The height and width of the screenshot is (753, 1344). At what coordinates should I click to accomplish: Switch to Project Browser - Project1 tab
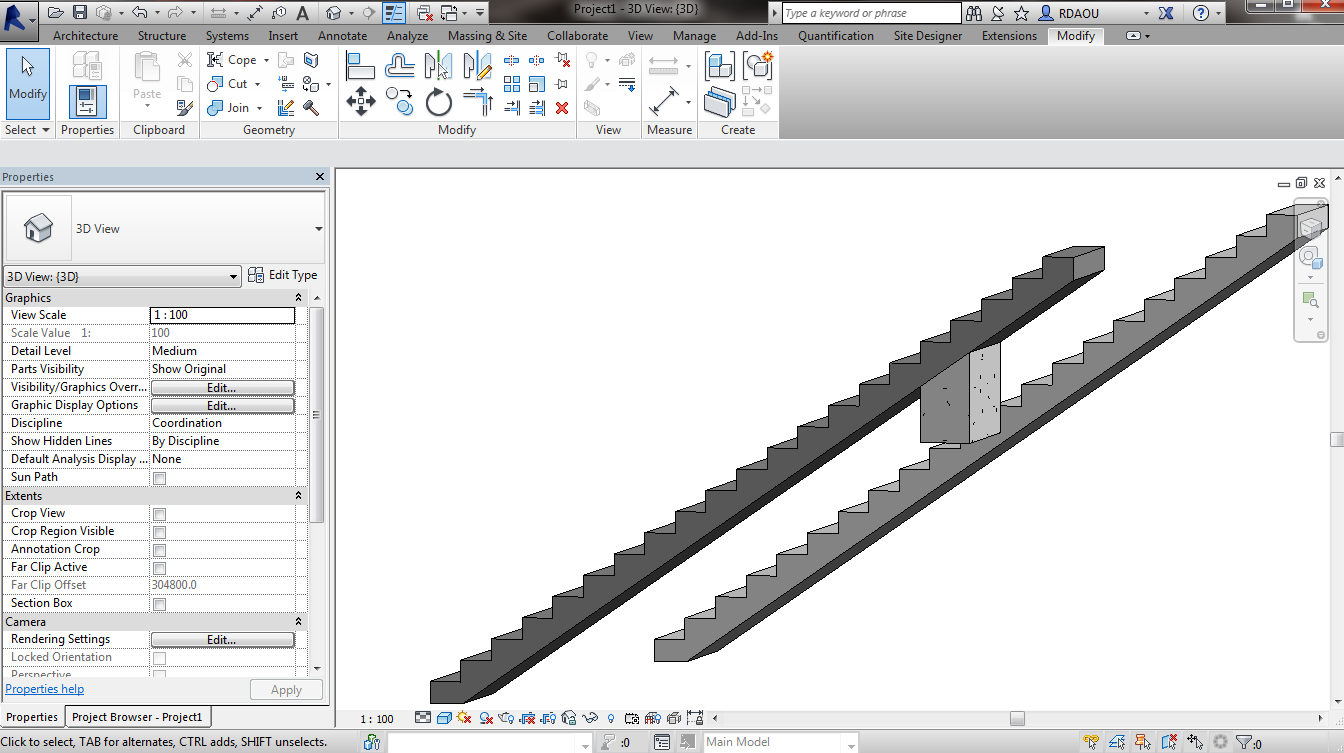137,717
